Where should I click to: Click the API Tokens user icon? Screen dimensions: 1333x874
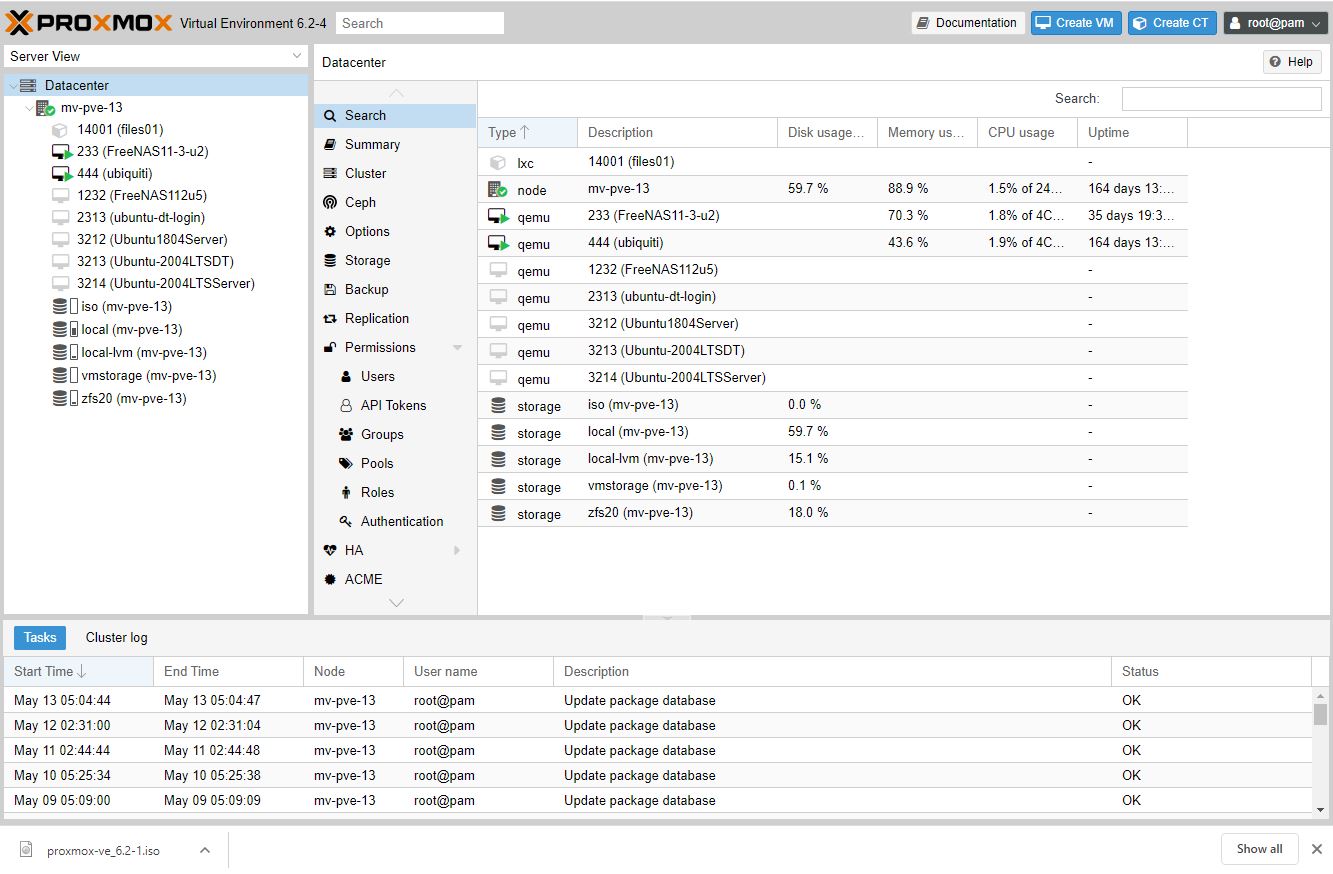(346, 405)
